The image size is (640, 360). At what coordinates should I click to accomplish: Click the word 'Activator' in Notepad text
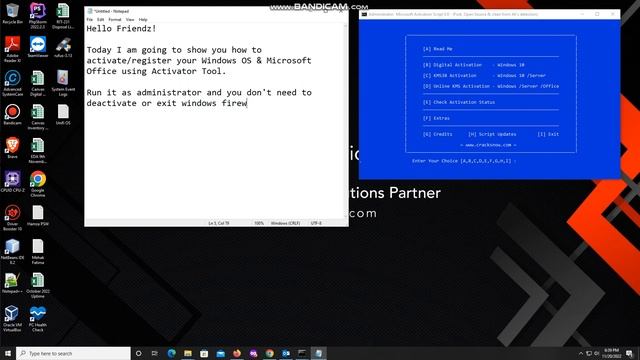174,71
